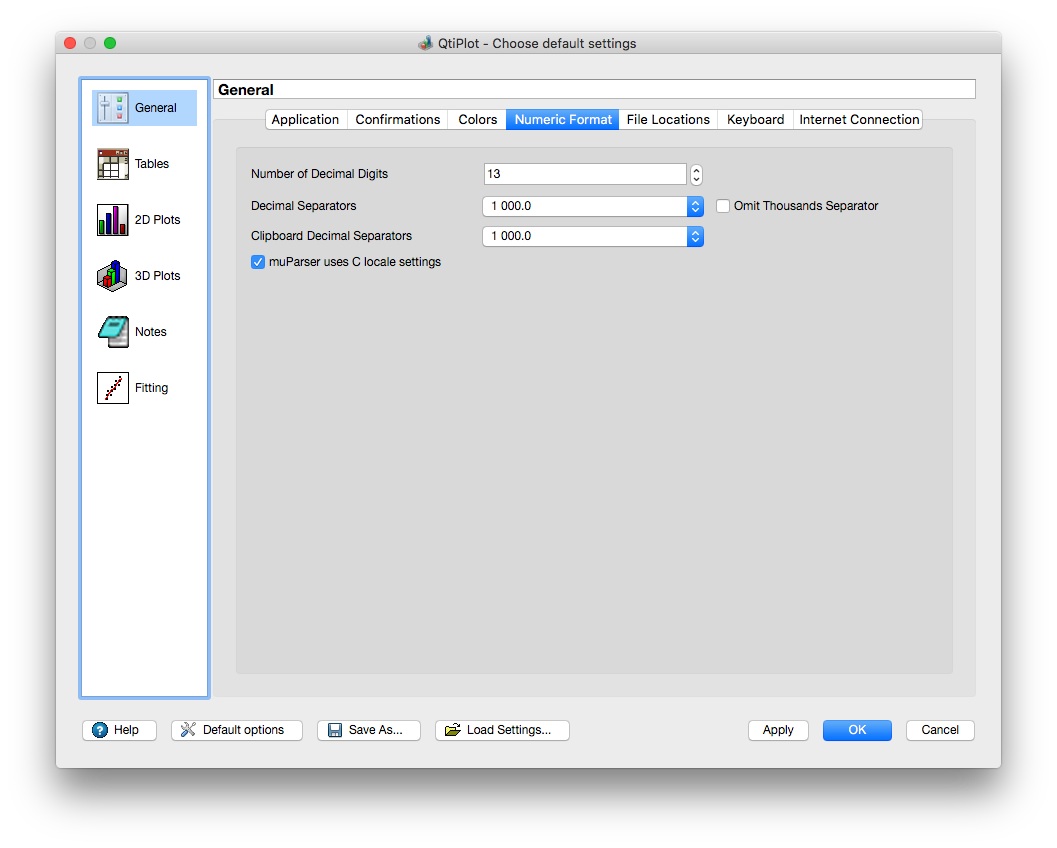Enable Omit Thousands Separator checkbox
The height and width of the screenshot is (848, 1057).
coord(724,206)
